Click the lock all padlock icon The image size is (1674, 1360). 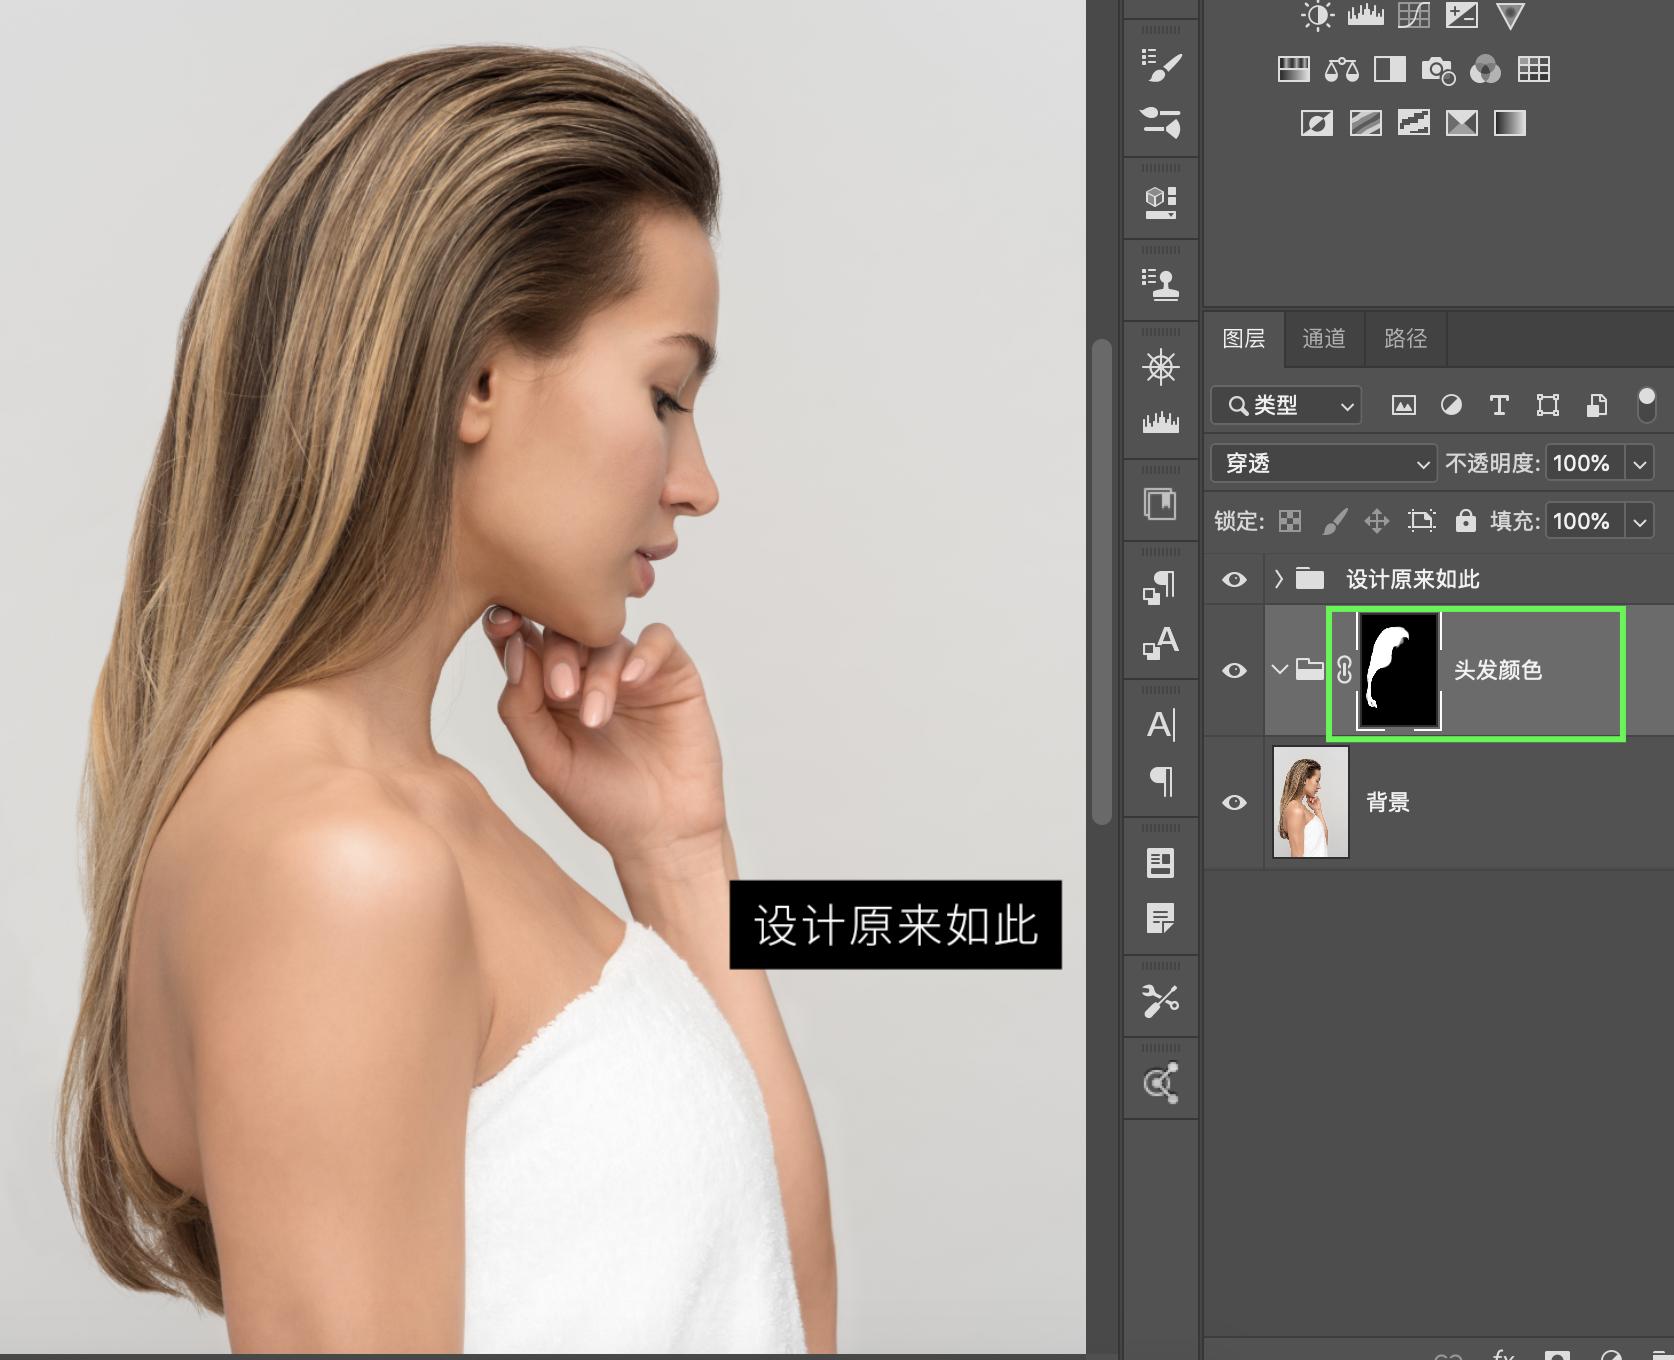coord(1465,521)
